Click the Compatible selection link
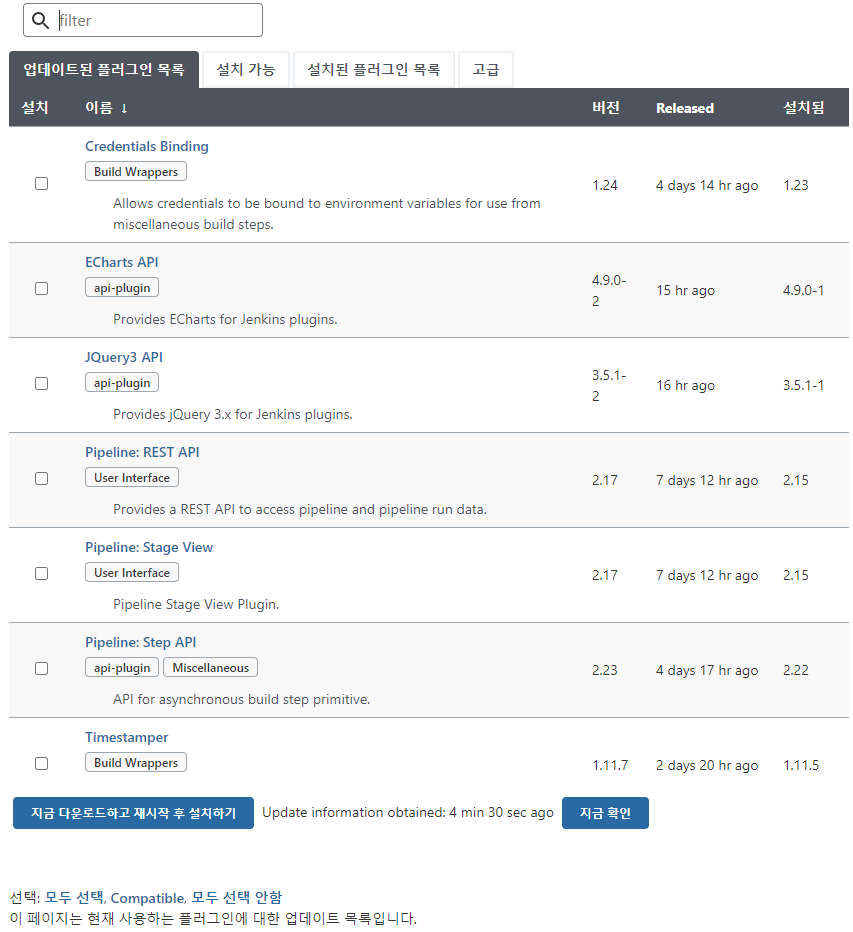This screenshot has width=853, height=932. tap(148, 898)
